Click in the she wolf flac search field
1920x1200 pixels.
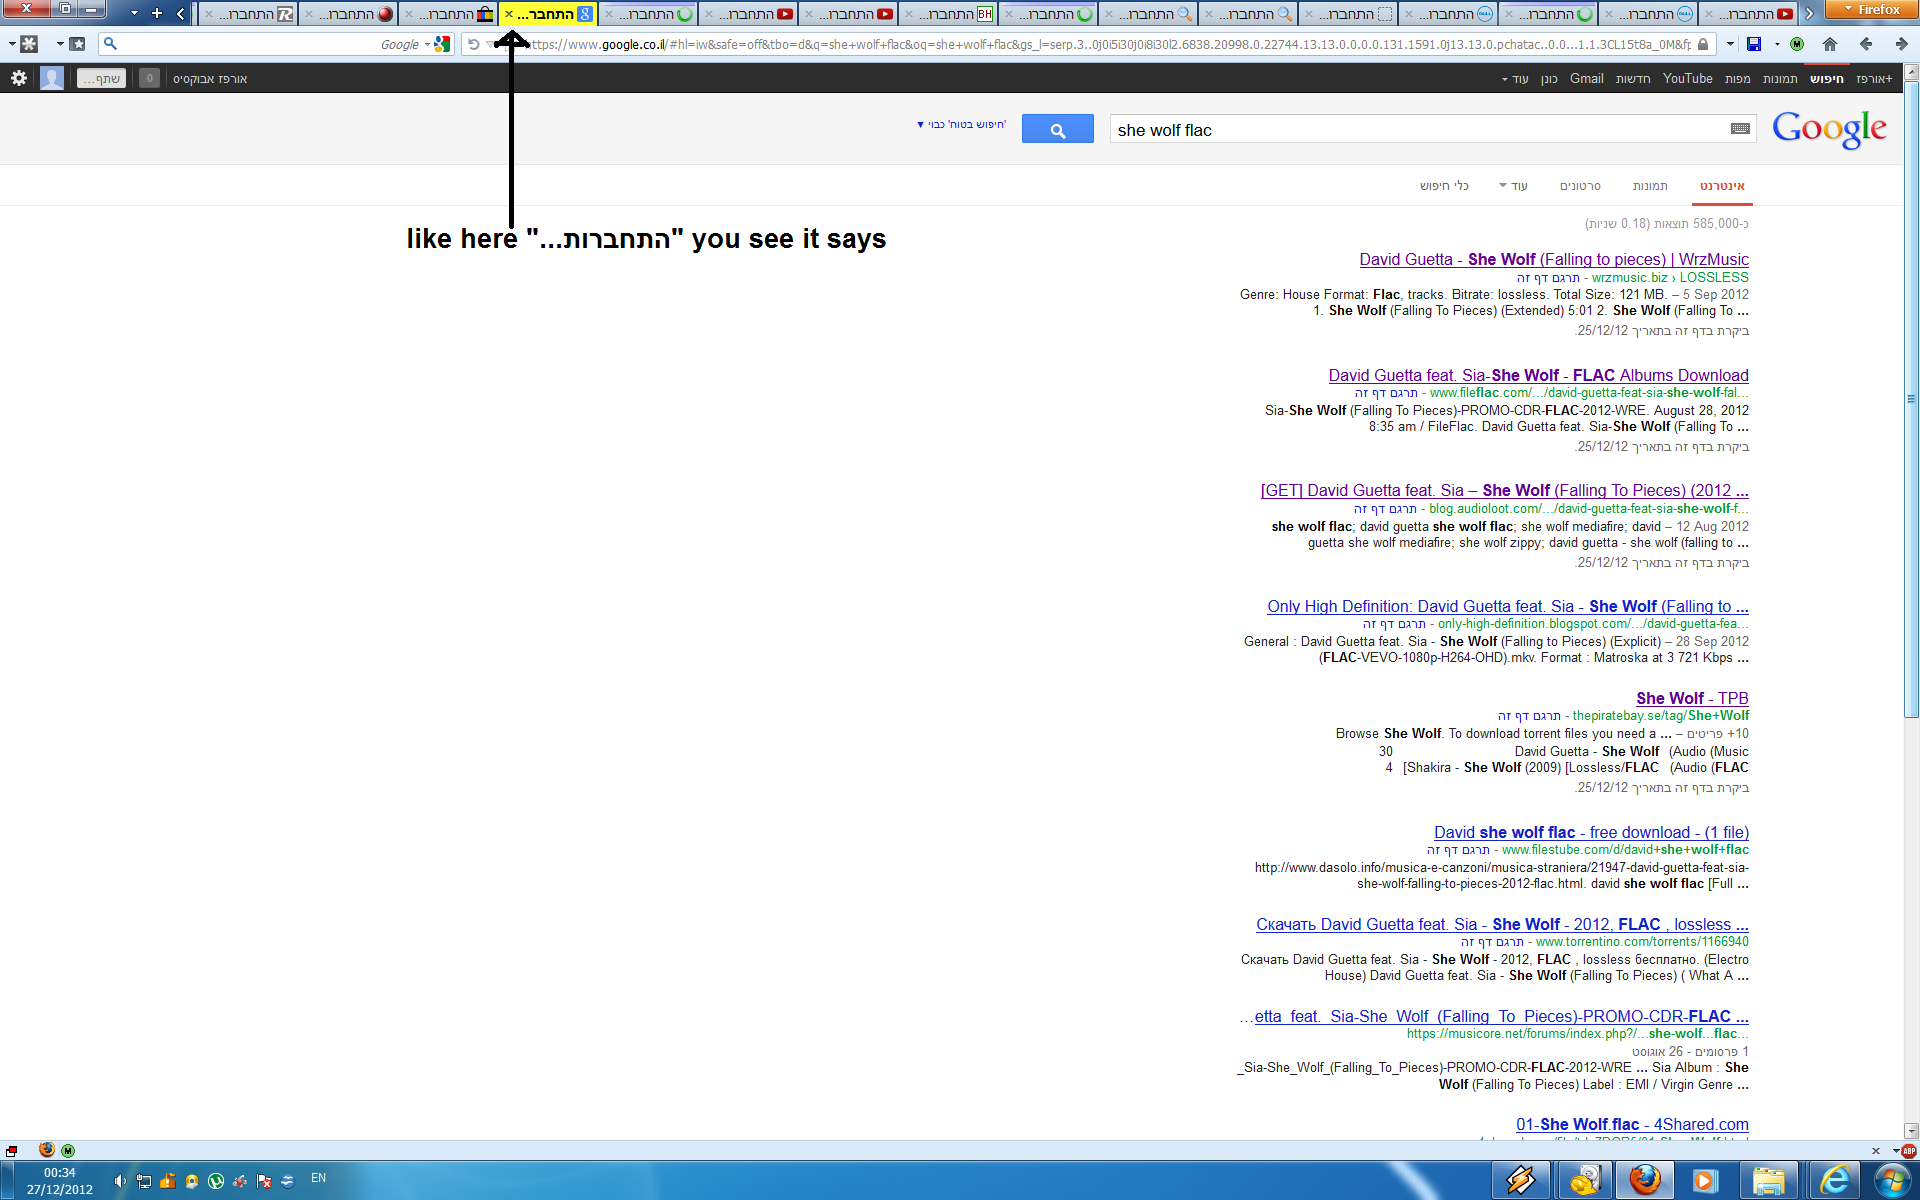coord(1400,130)
